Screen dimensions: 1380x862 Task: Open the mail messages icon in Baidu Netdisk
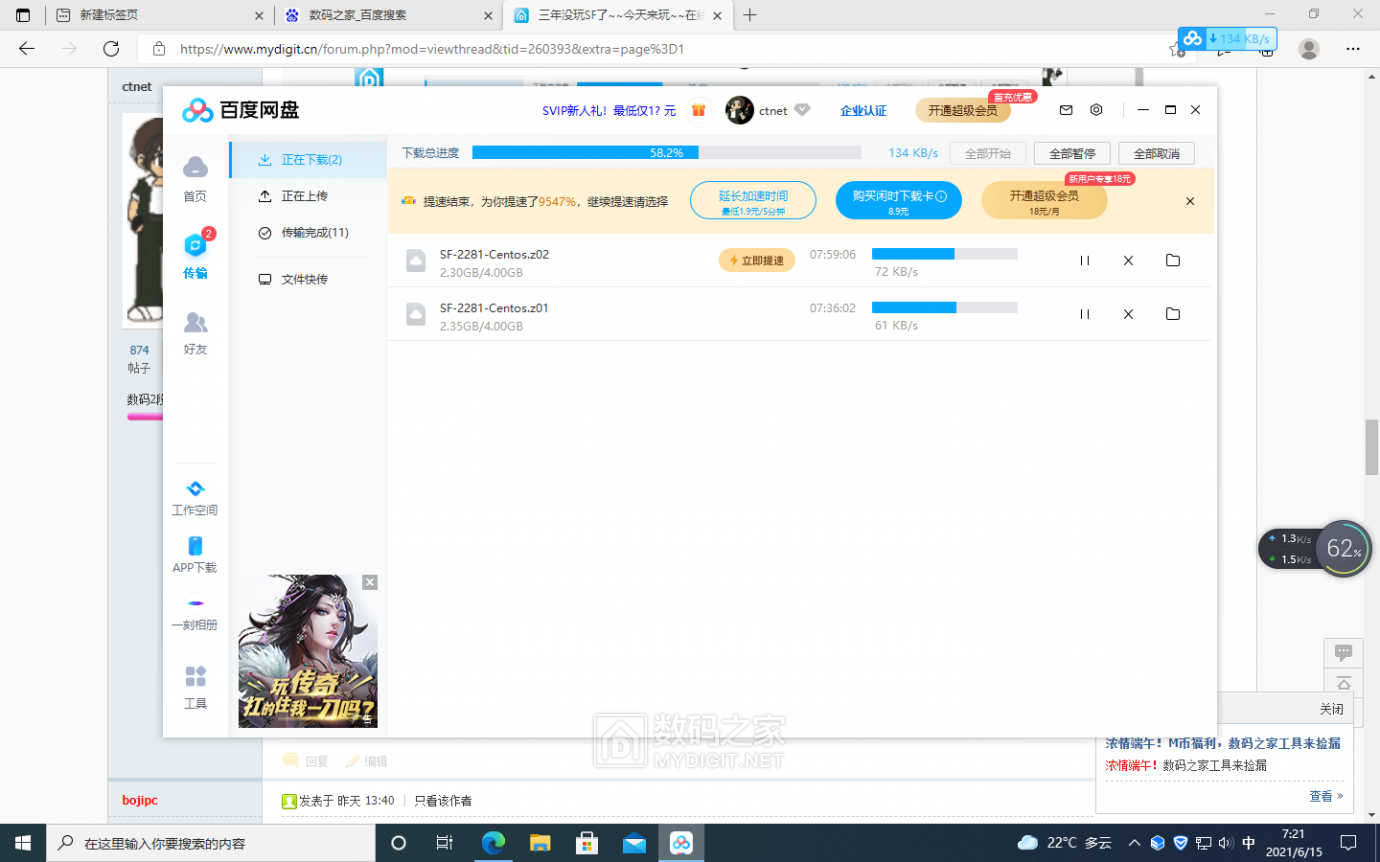[1066, 110]
